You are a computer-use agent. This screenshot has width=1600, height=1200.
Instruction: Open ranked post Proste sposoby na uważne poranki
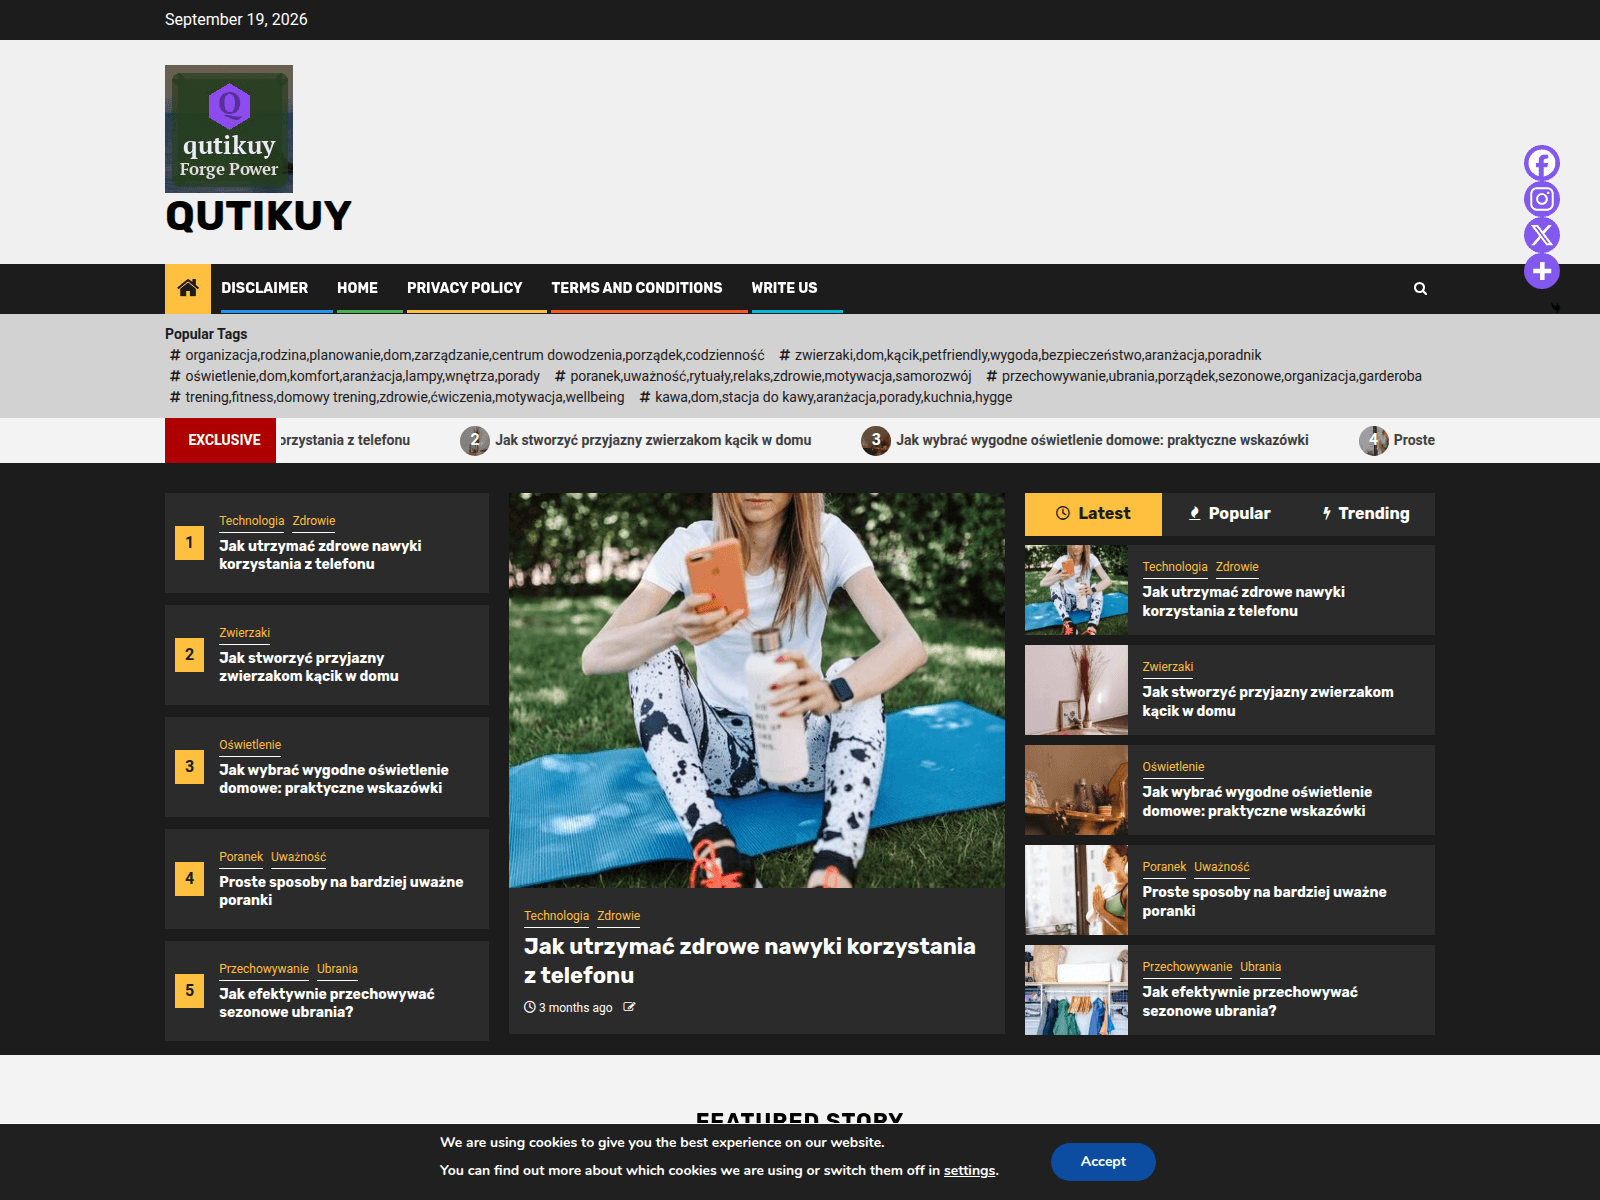point(341,891)
